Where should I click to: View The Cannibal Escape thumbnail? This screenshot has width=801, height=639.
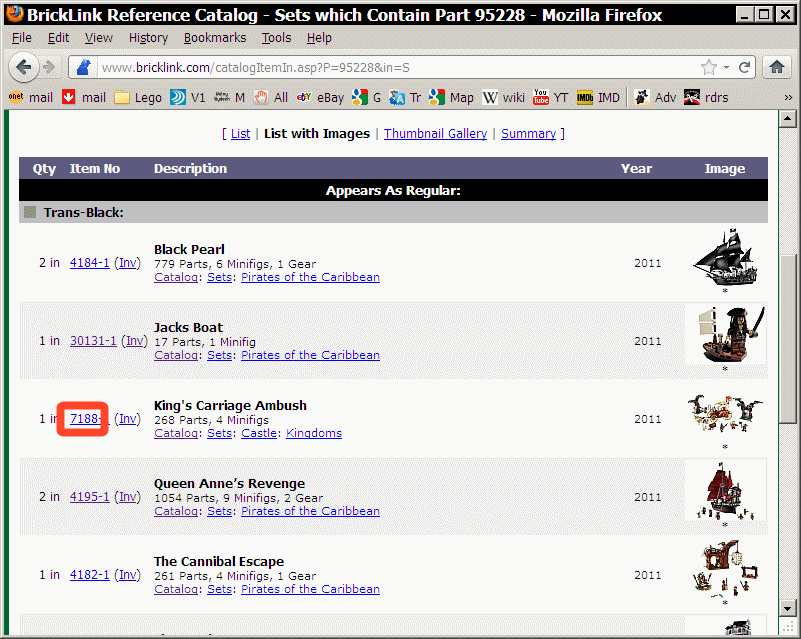(725, 569)
